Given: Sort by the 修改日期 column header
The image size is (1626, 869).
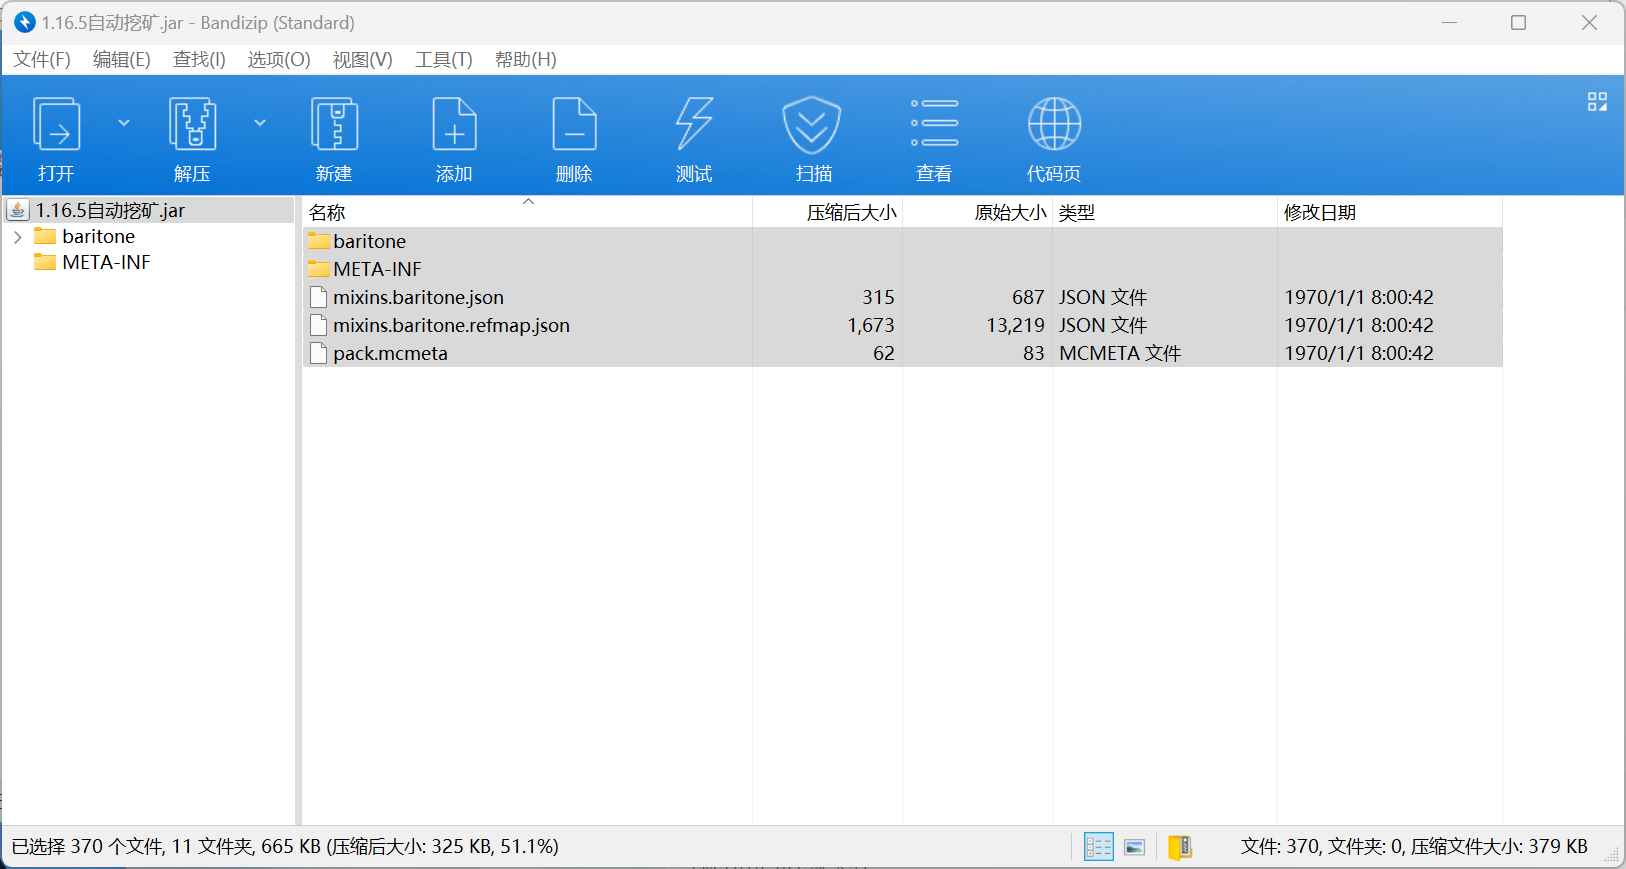Looking at the screenshot, I should [1390, 212].
